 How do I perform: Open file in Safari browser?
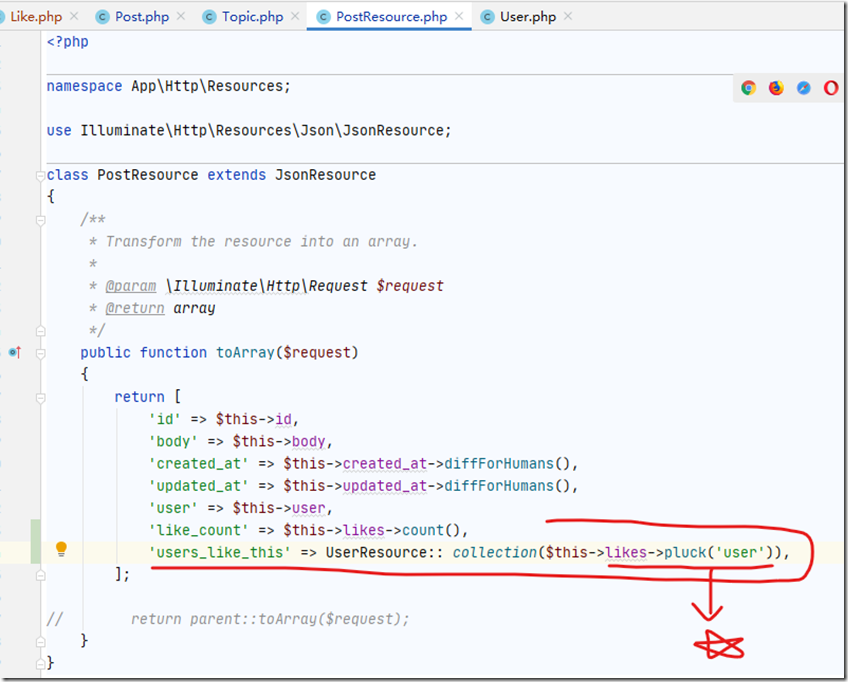[x=804, y=88]
